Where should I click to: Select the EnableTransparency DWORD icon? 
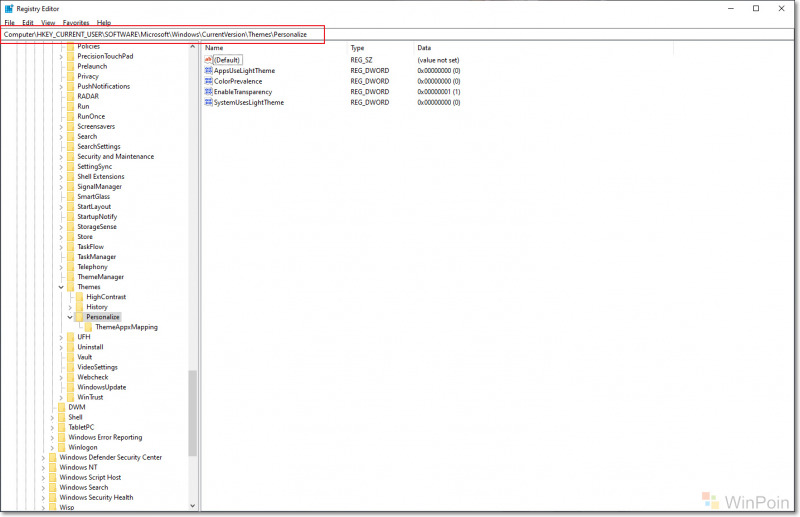click(208, 92)
